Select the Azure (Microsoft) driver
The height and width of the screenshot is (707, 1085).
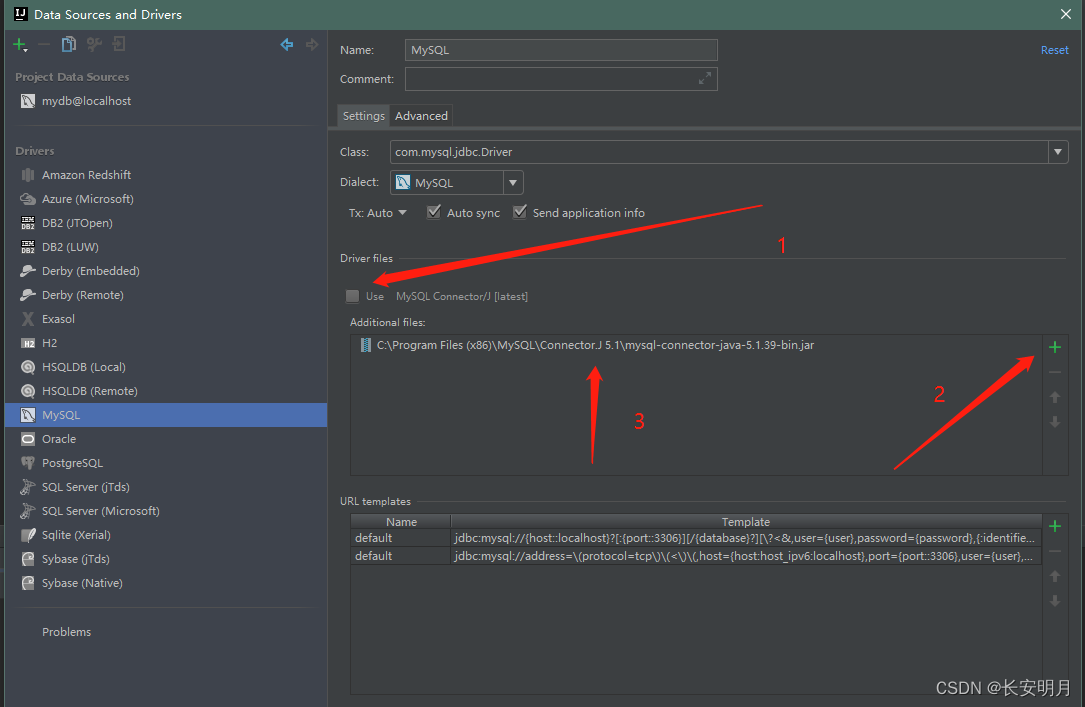(166, 199)
